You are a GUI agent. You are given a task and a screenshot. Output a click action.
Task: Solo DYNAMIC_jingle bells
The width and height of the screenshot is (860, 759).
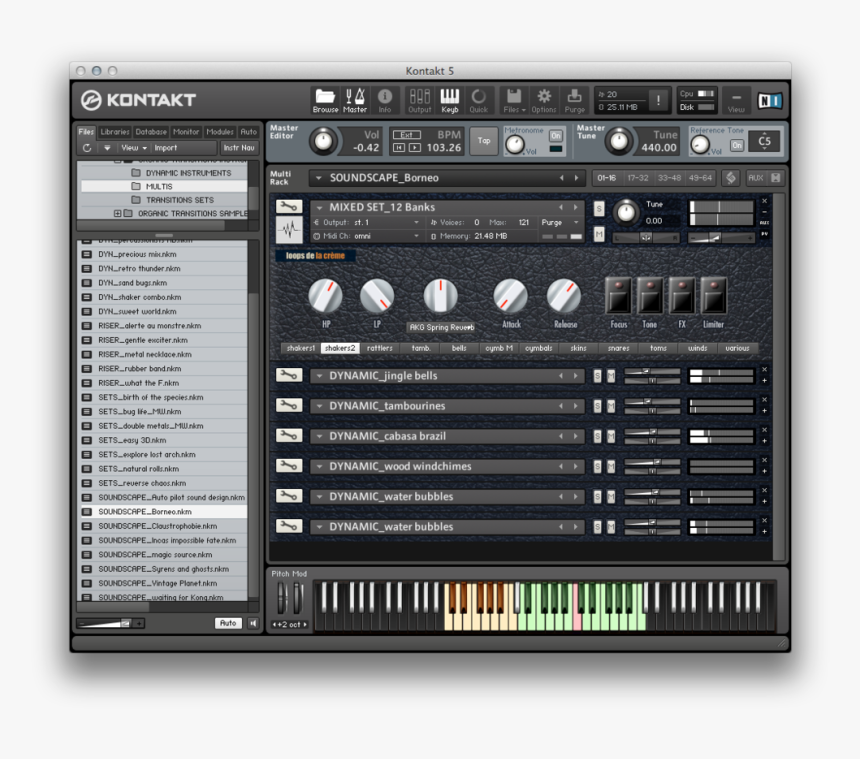[x=597, y=376]
